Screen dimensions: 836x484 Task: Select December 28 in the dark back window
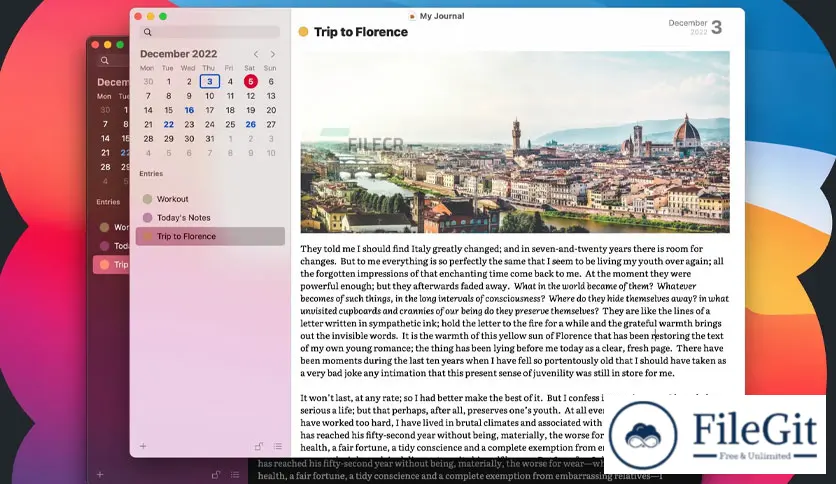(x=105, y=167)
